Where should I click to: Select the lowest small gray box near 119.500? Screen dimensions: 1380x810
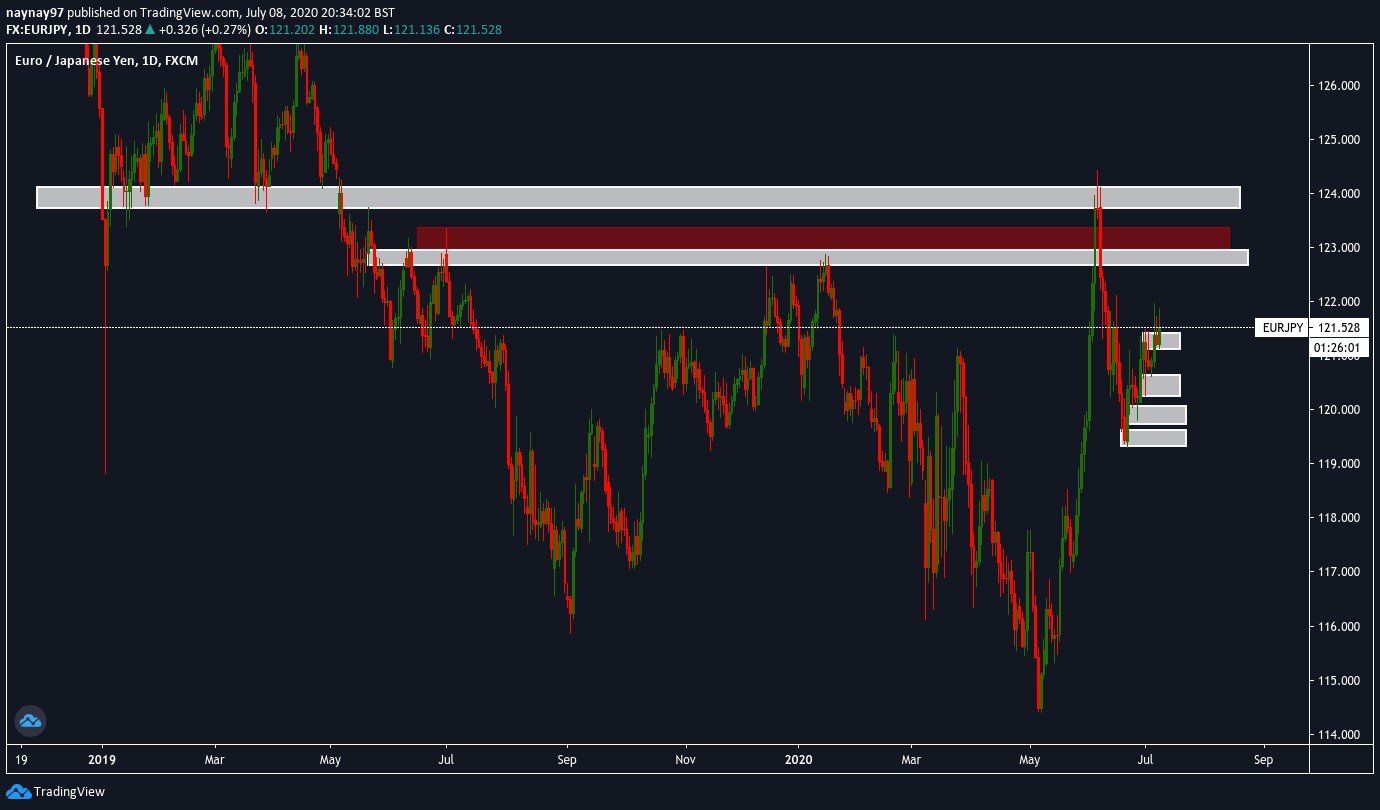[x=1153, y=437]
